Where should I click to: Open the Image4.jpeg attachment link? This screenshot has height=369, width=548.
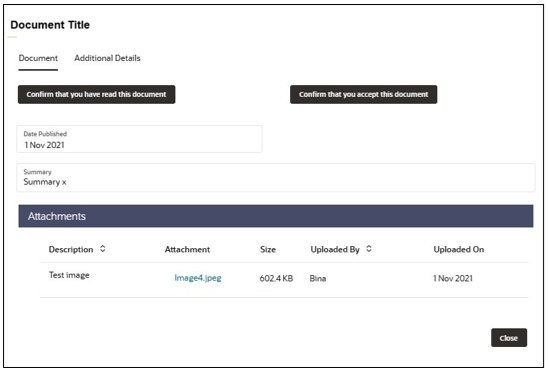(198, 278)
